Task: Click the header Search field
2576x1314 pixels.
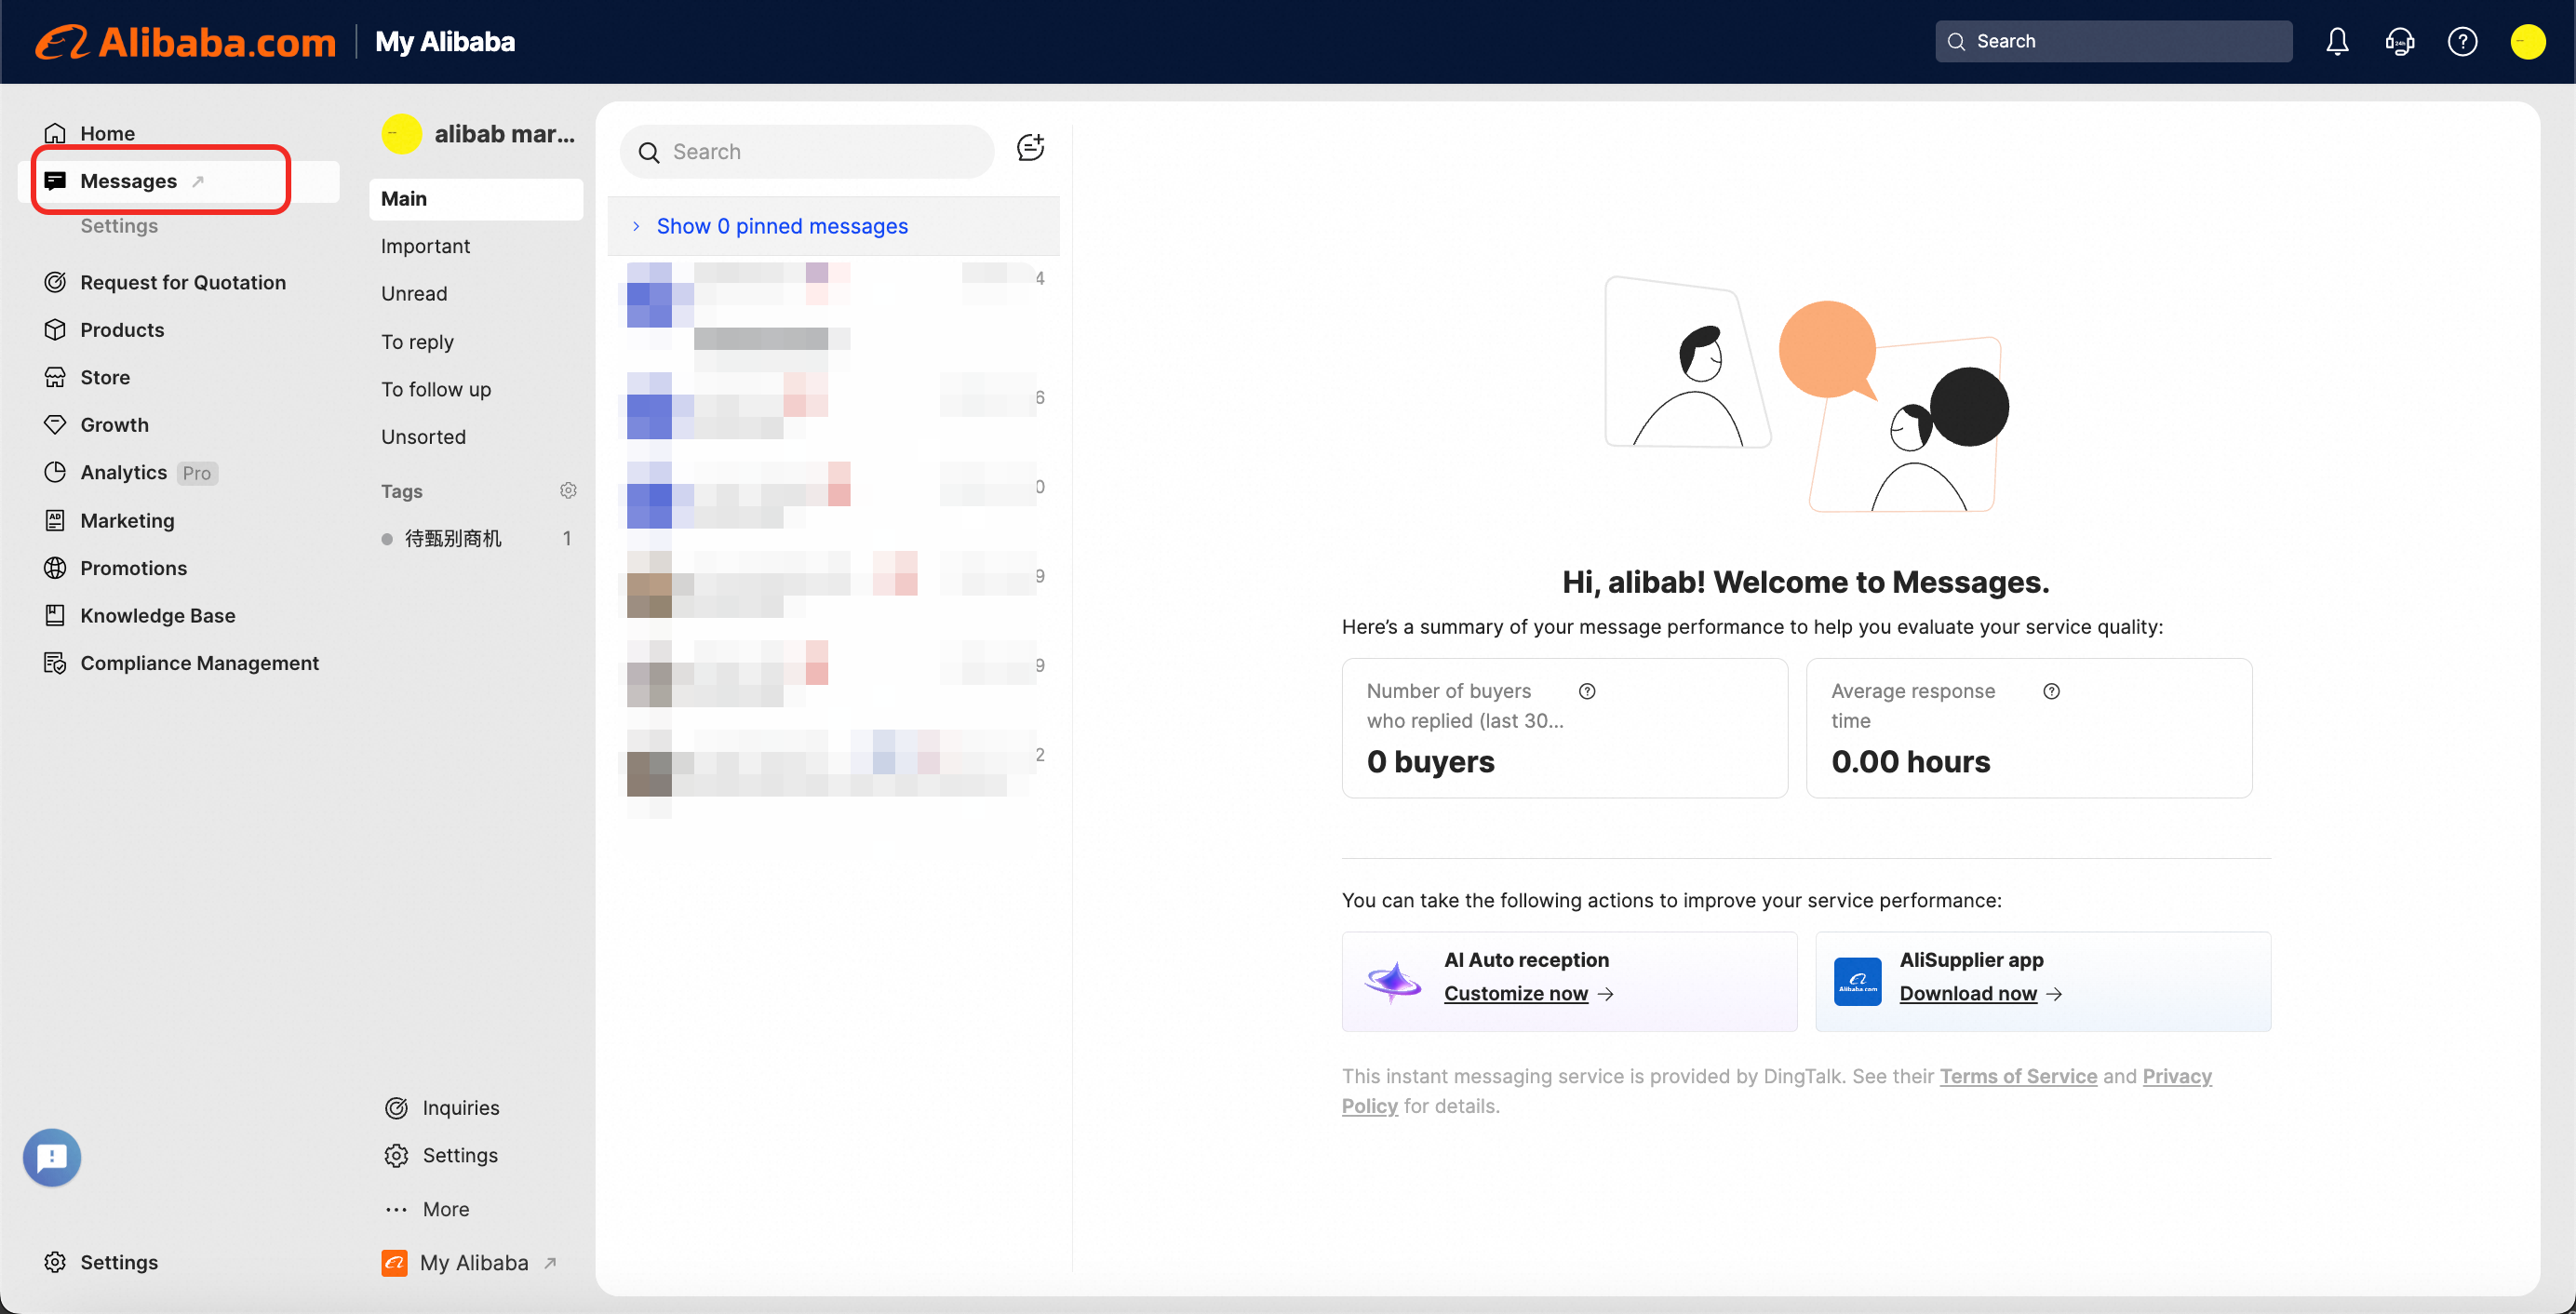Action: pos(2114,42)
